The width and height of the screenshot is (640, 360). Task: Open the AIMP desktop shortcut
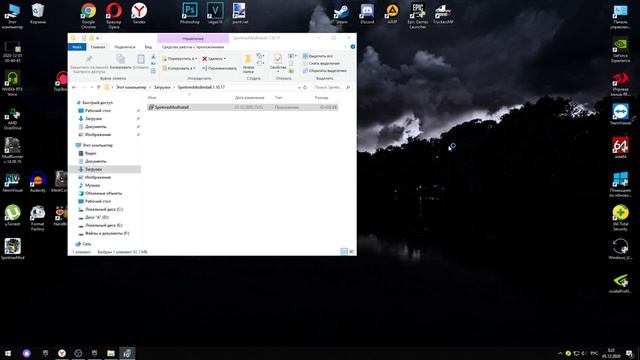click(392, 13)
